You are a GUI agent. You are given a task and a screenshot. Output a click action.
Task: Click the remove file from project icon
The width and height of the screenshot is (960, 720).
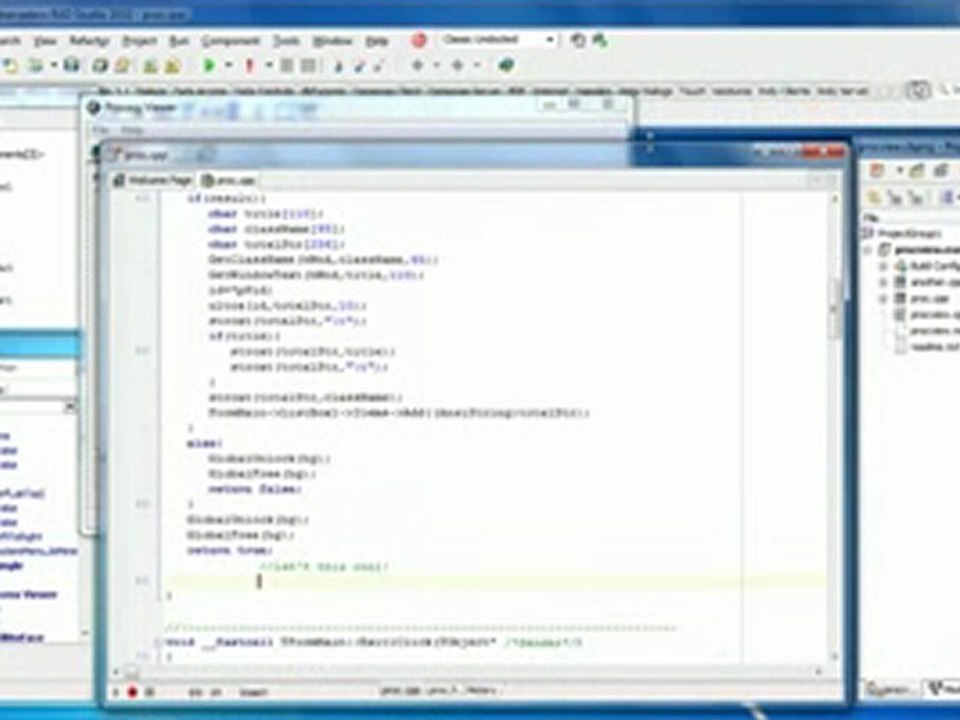[173, 66]
